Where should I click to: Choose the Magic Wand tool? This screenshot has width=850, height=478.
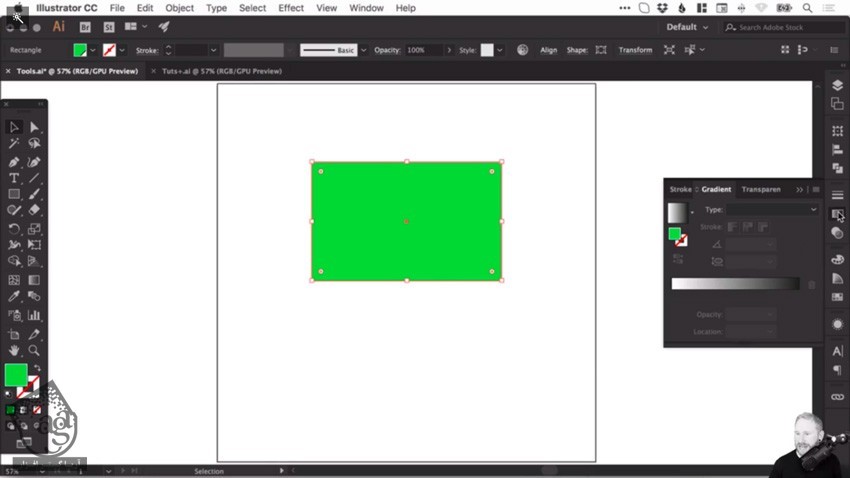14,143
